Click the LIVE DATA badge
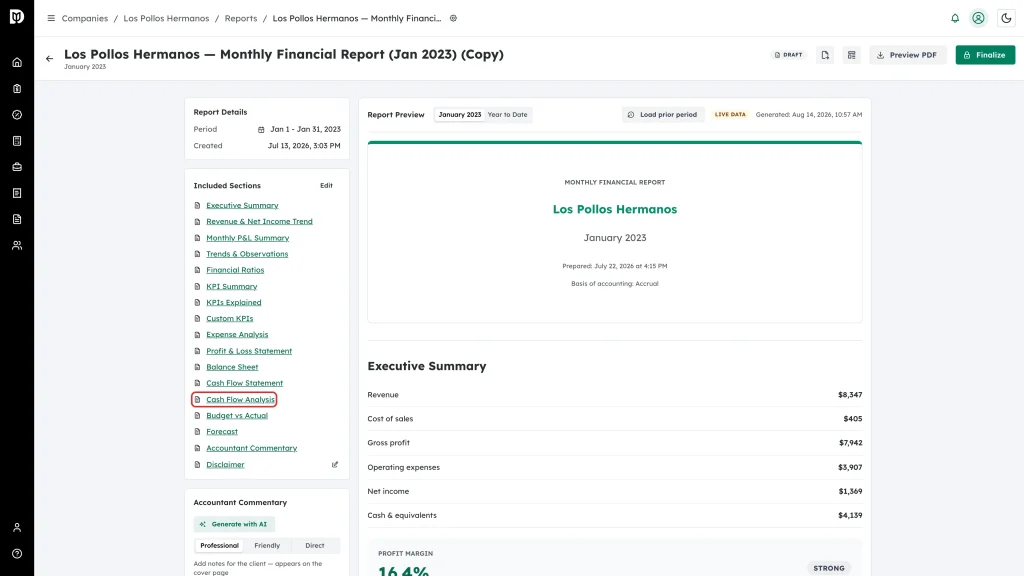Screen dimensions: 1024x576 [x=730, y=114]
